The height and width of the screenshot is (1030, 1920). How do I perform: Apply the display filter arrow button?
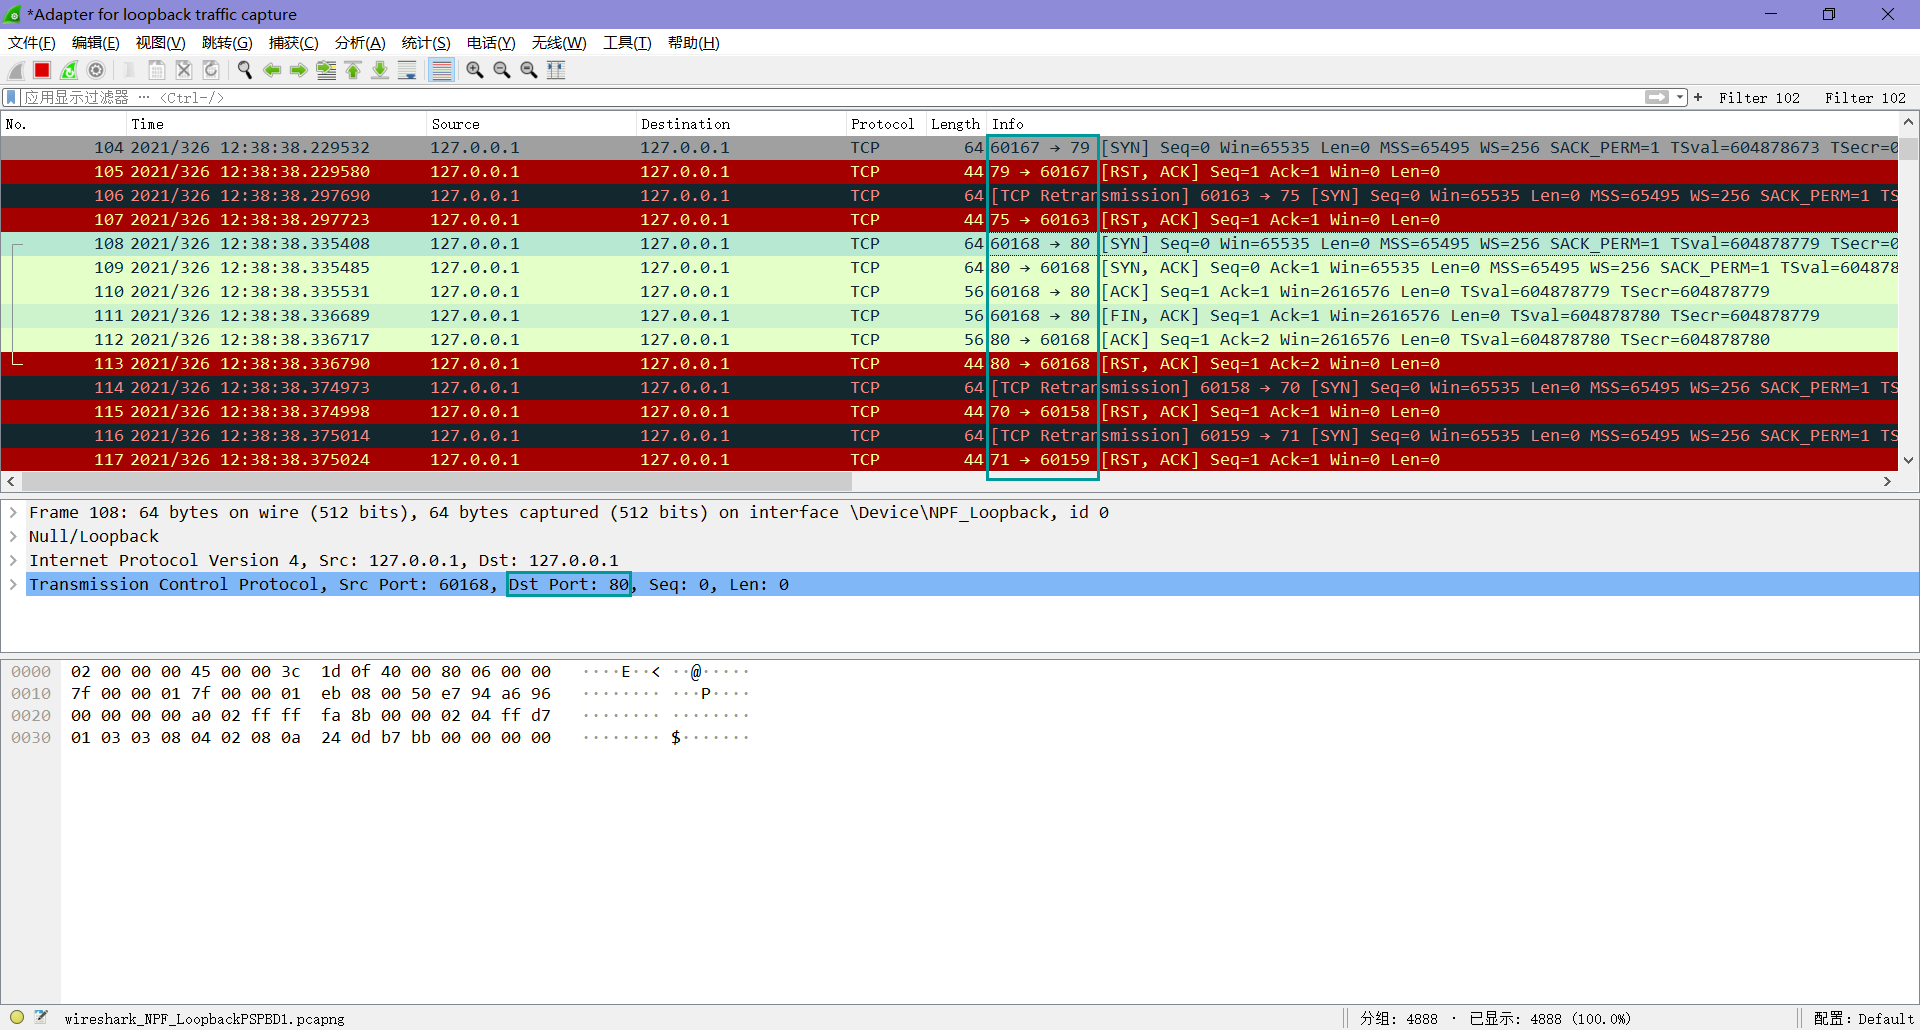(1657, 97)
